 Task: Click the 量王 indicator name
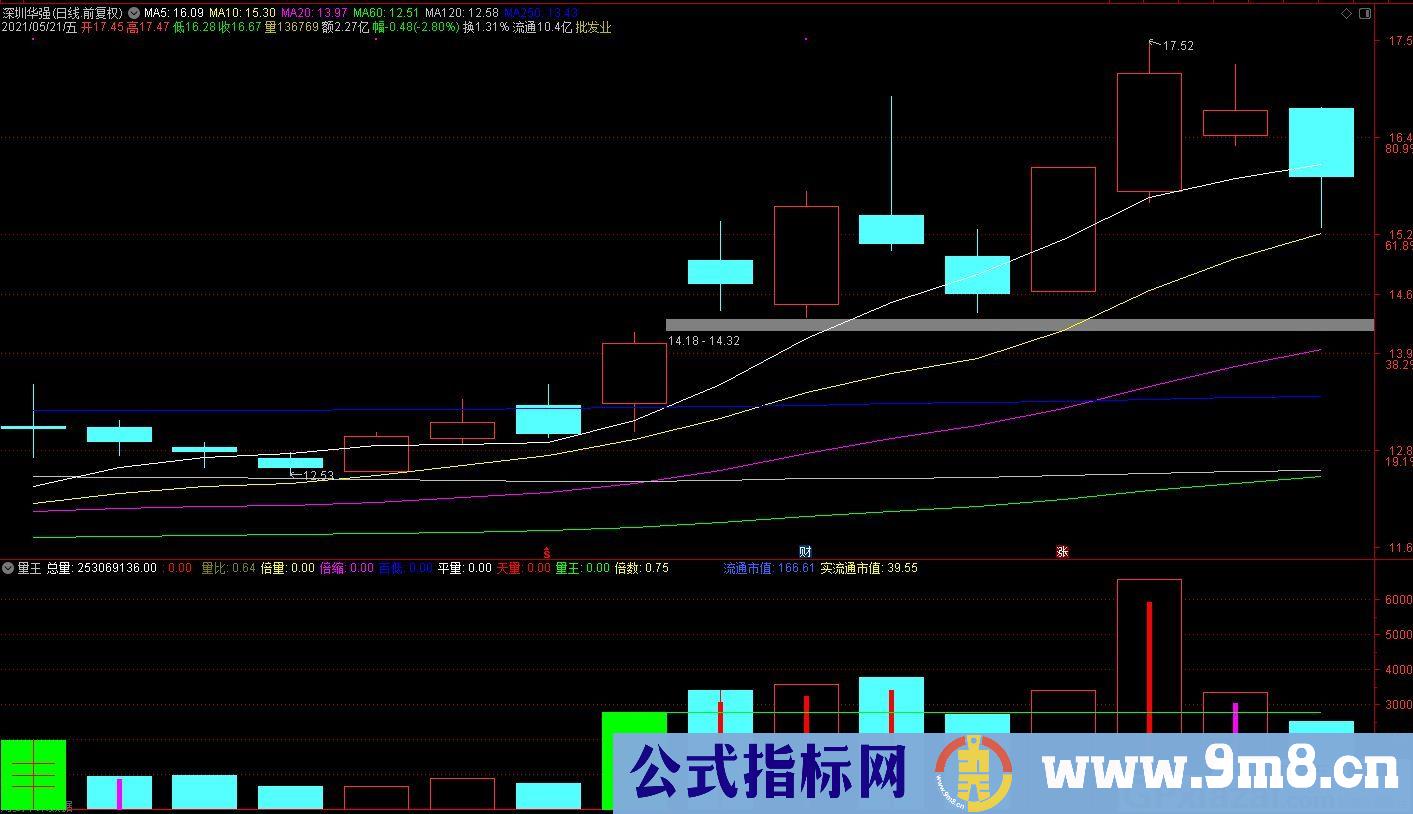[x=29, y=568]
